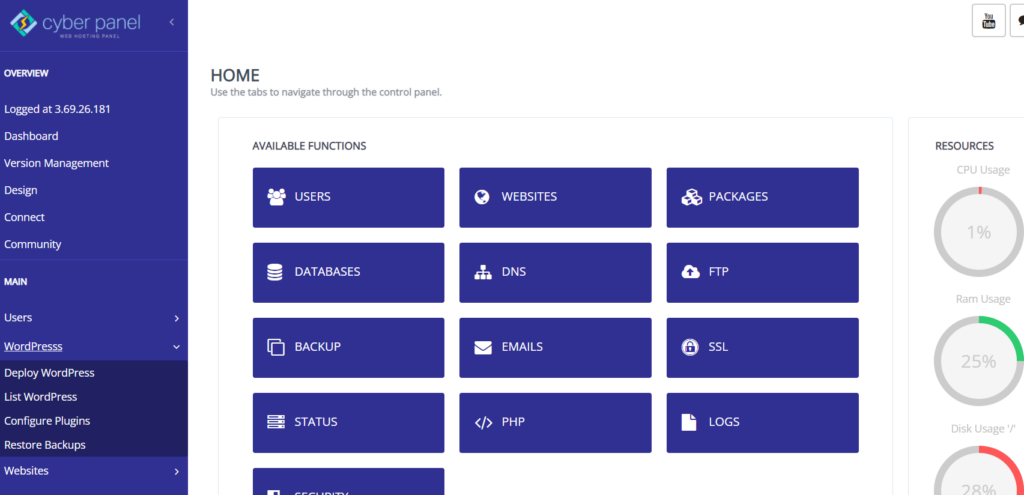Expand the Websites sidebar submenu arrow

pyautogui.click(x=176, y=471)
